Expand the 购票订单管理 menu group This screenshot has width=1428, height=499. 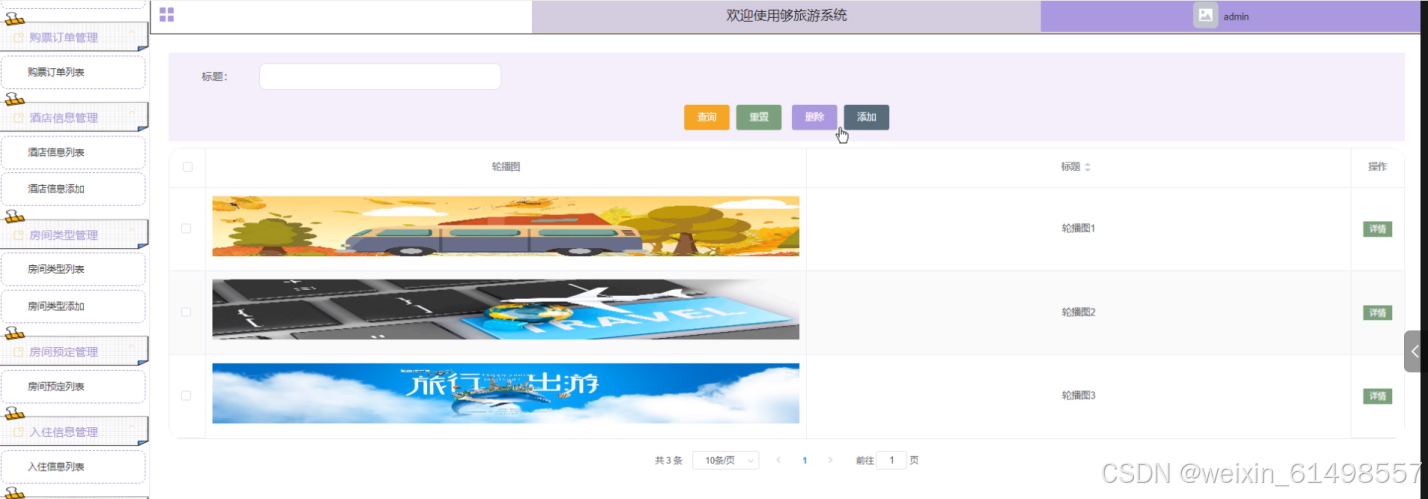coord(74,38)
